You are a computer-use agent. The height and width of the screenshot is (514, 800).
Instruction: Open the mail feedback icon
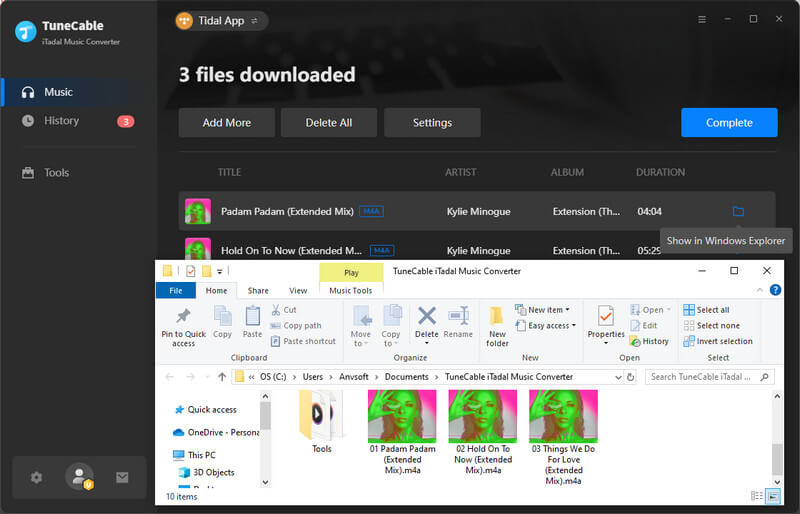(x=122, y=477)
